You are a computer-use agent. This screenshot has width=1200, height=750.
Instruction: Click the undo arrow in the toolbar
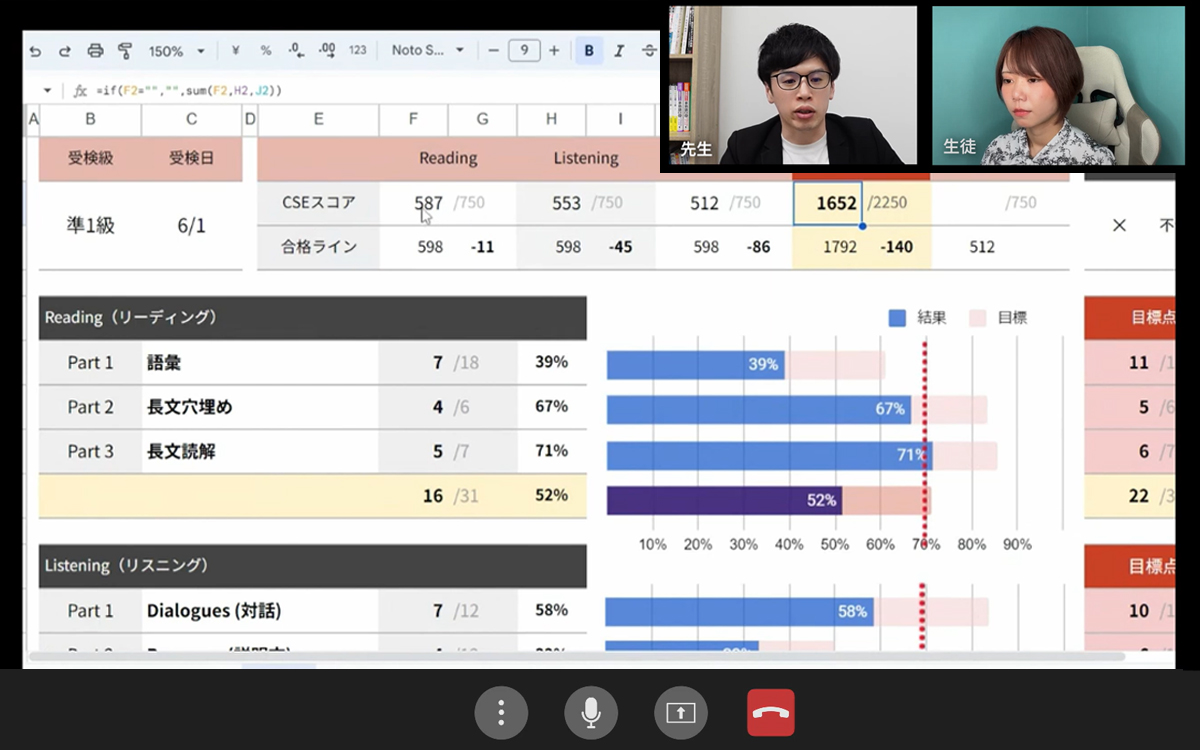[x=36, y=51]
